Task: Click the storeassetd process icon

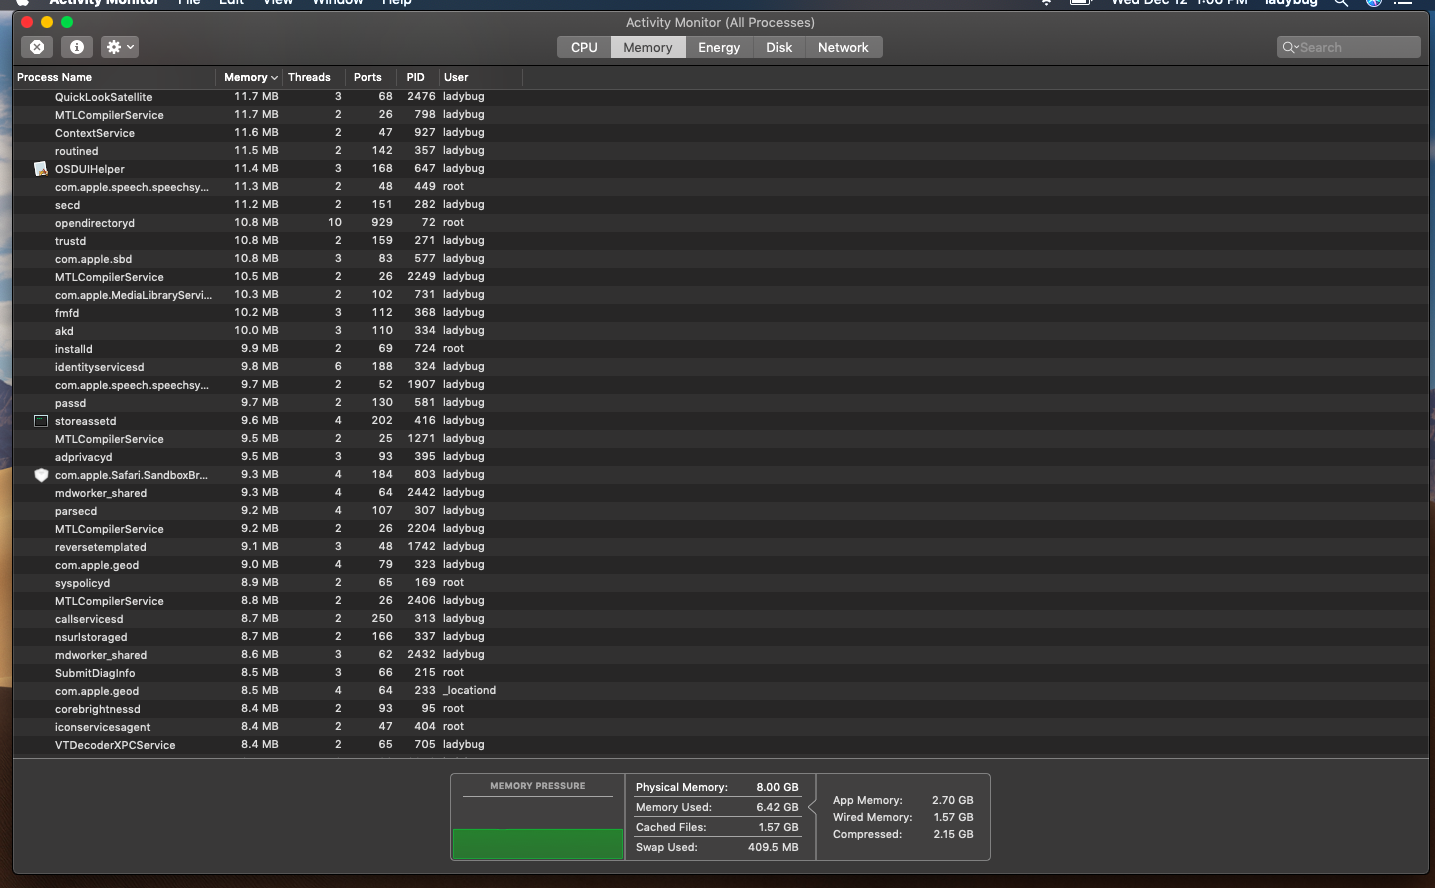Action: [x=41, y=421]
